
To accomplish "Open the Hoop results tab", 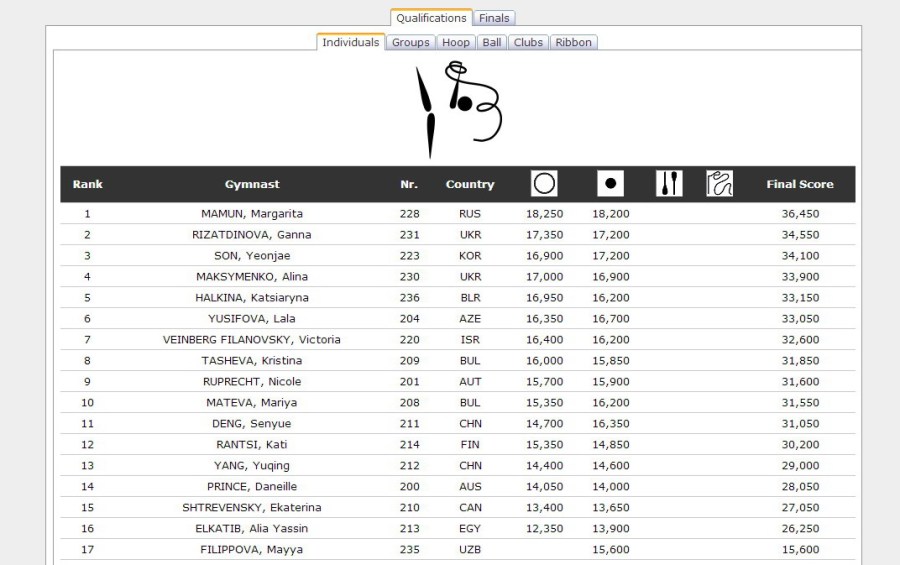I will (456, 42).
